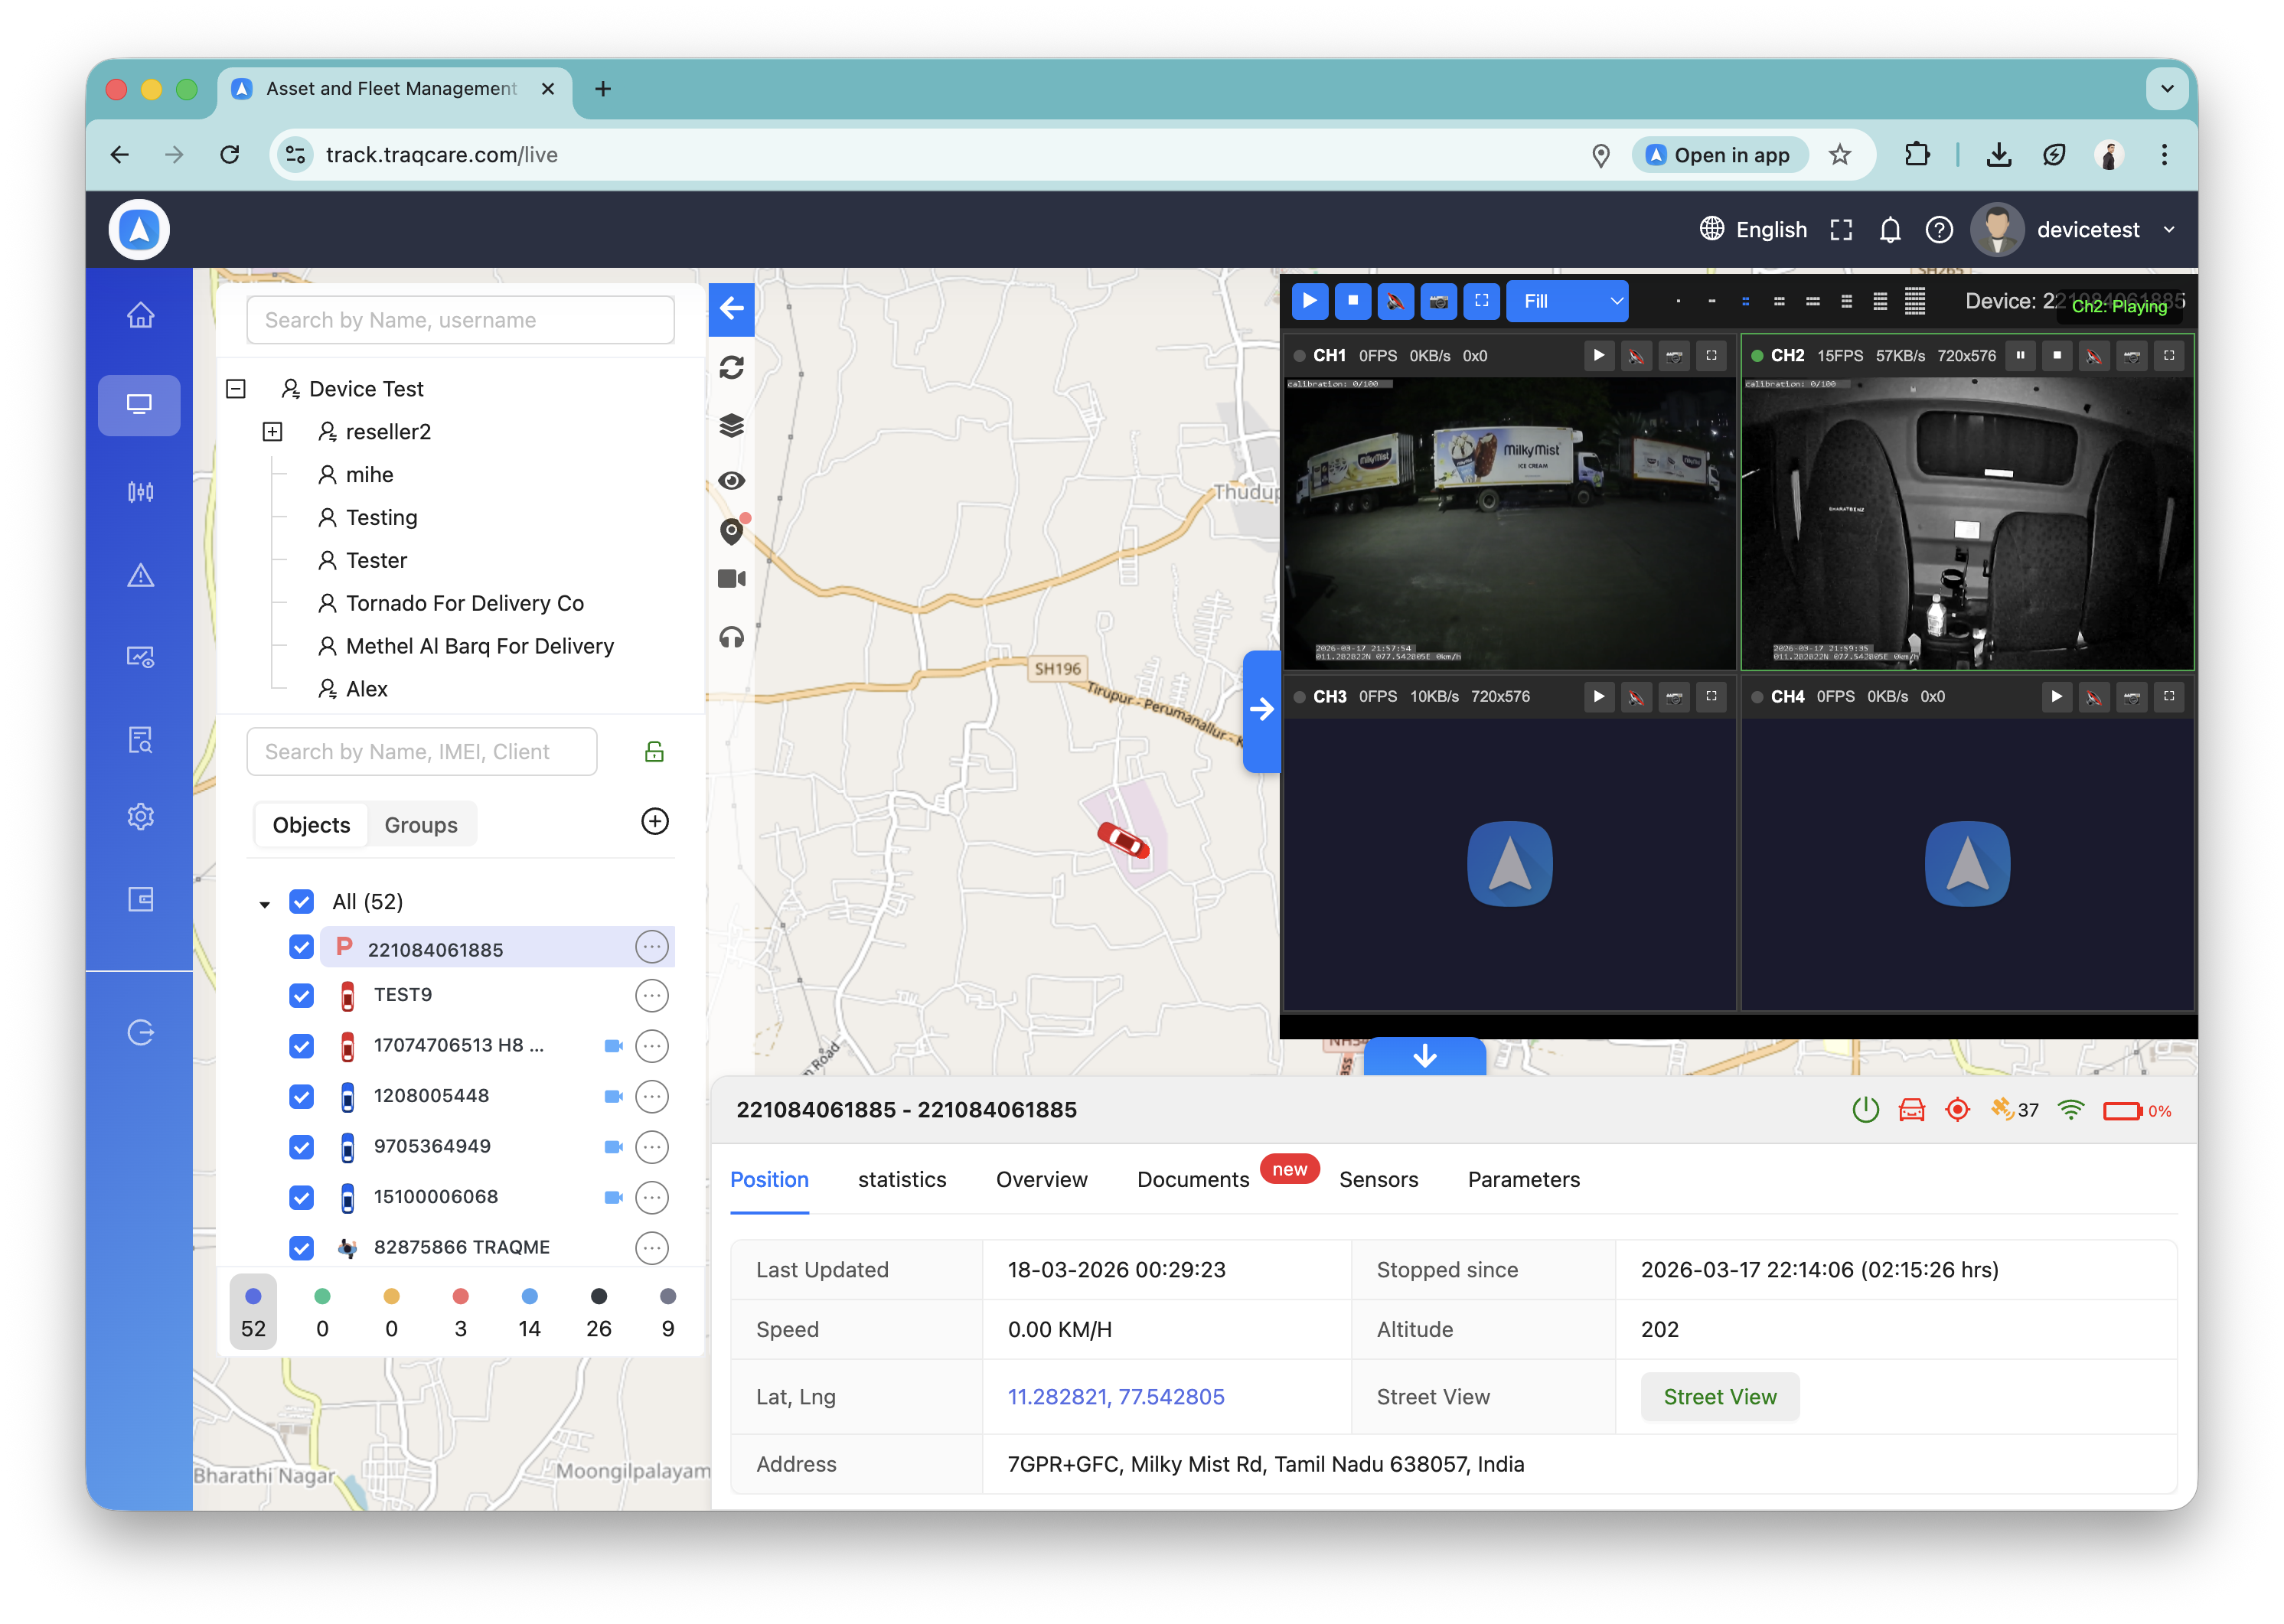Screen dimensions: 2284x1624
Task: Take snapshot from video toolbar camera icon
Action: (x=1439, y=301)
